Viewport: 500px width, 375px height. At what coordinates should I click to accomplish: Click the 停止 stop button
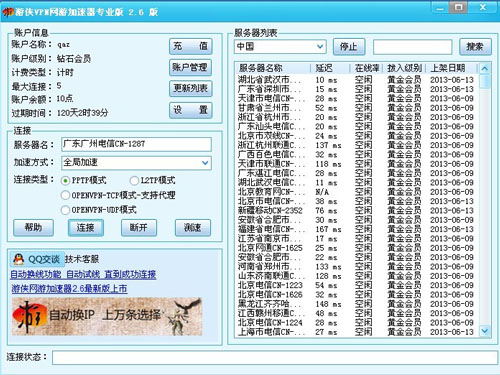tap(349, 47)
